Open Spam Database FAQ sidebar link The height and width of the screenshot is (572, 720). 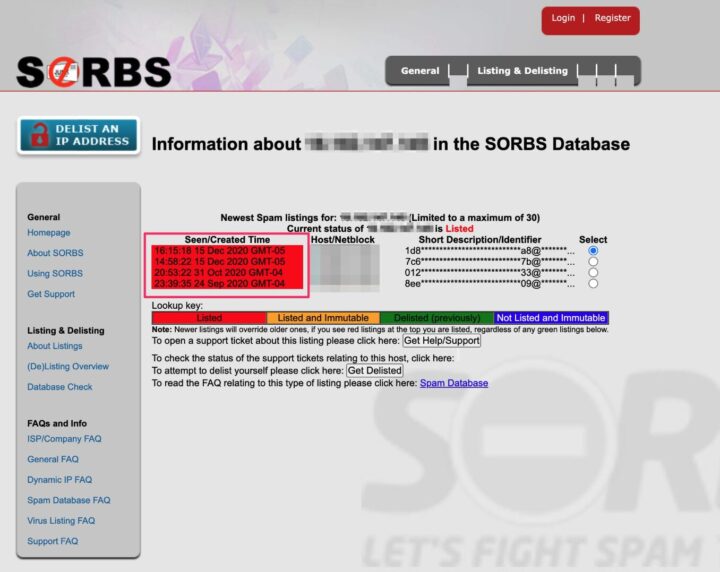pyautogui.click(x=69, y=500)
